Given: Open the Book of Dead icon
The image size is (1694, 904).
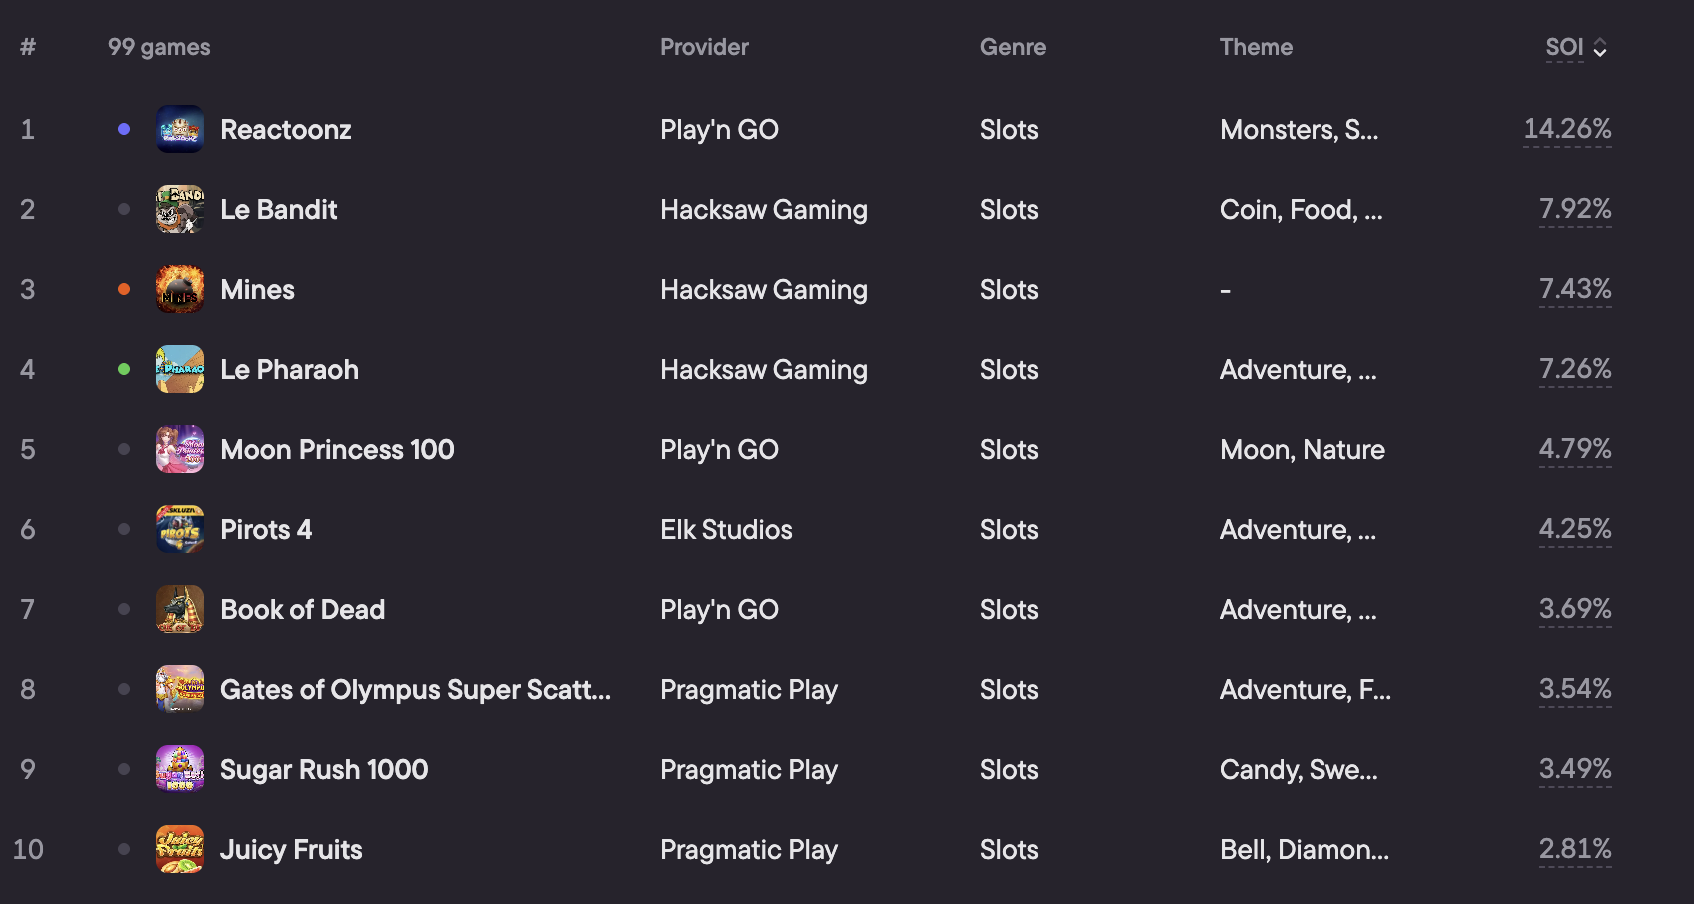Looking at the screenshot, I should pos(180,609).
